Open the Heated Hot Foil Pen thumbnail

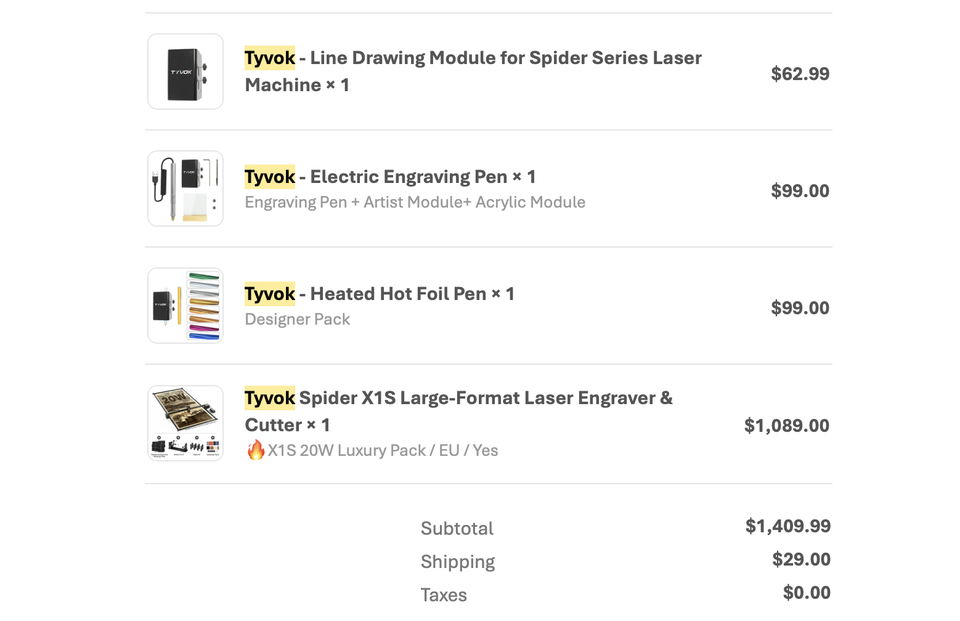click(186, 306)
